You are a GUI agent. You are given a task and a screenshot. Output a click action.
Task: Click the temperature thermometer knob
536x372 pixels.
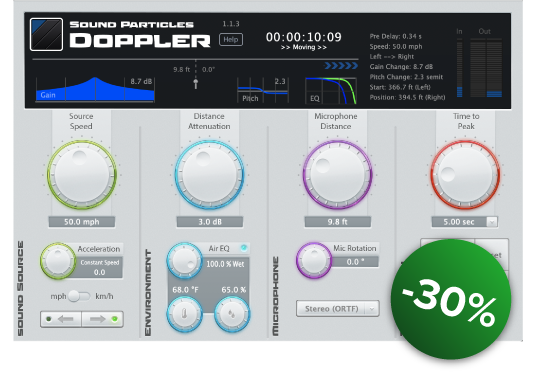pos(185,314)
